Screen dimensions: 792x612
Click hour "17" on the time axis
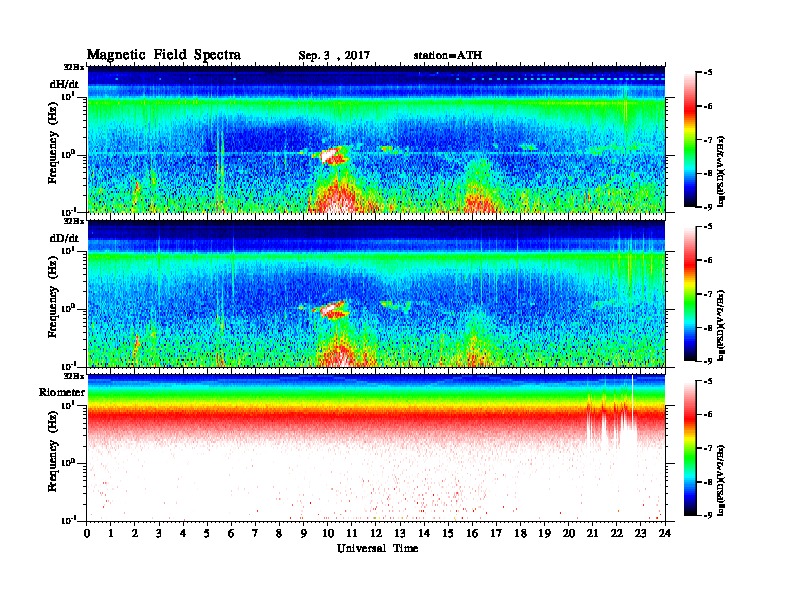(x=496, y=534)
